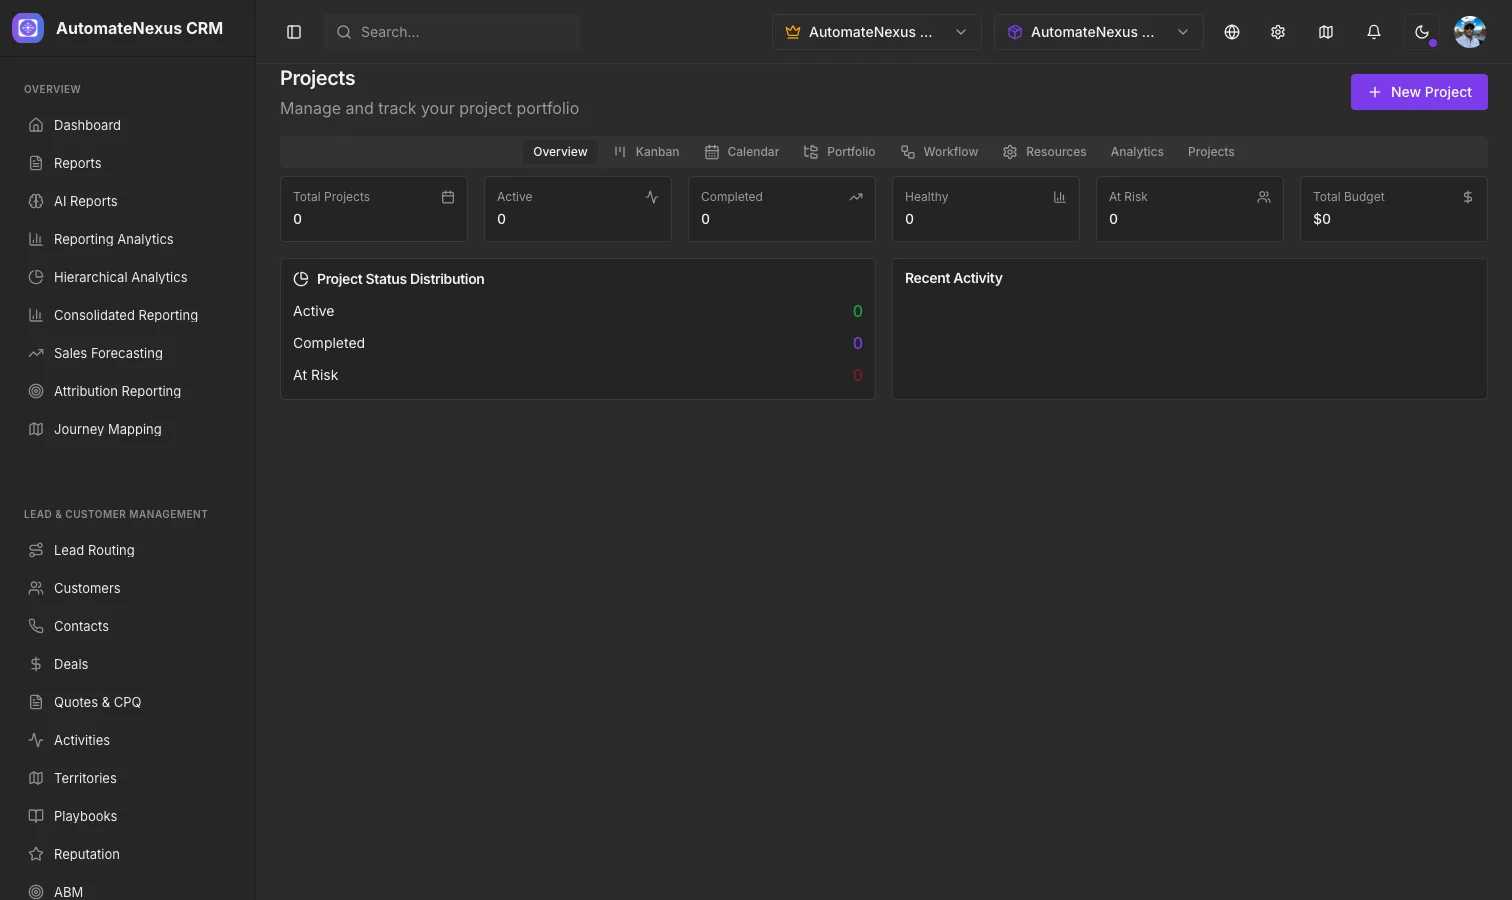Expand the crown AutomateNexus organization dropdown
This screenshot has height=900, width=1512.
pos(876,32)
